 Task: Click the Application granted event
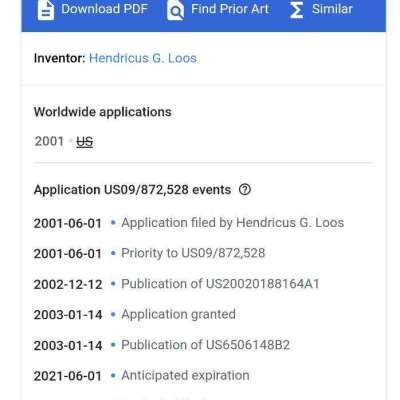pyautogui.click(x=178, y=314)
